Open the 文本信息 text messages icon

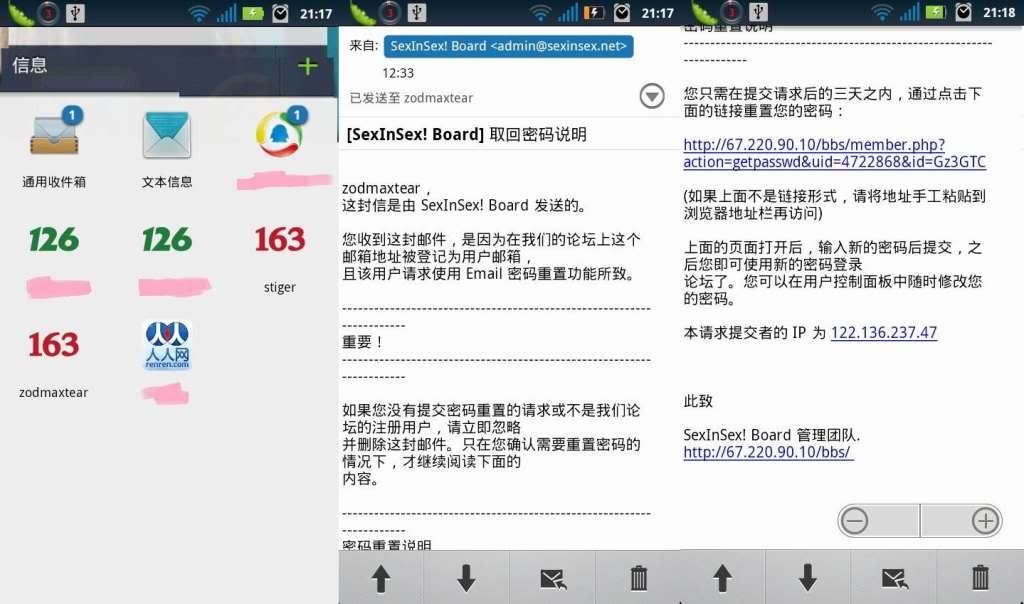click(167, 135)
